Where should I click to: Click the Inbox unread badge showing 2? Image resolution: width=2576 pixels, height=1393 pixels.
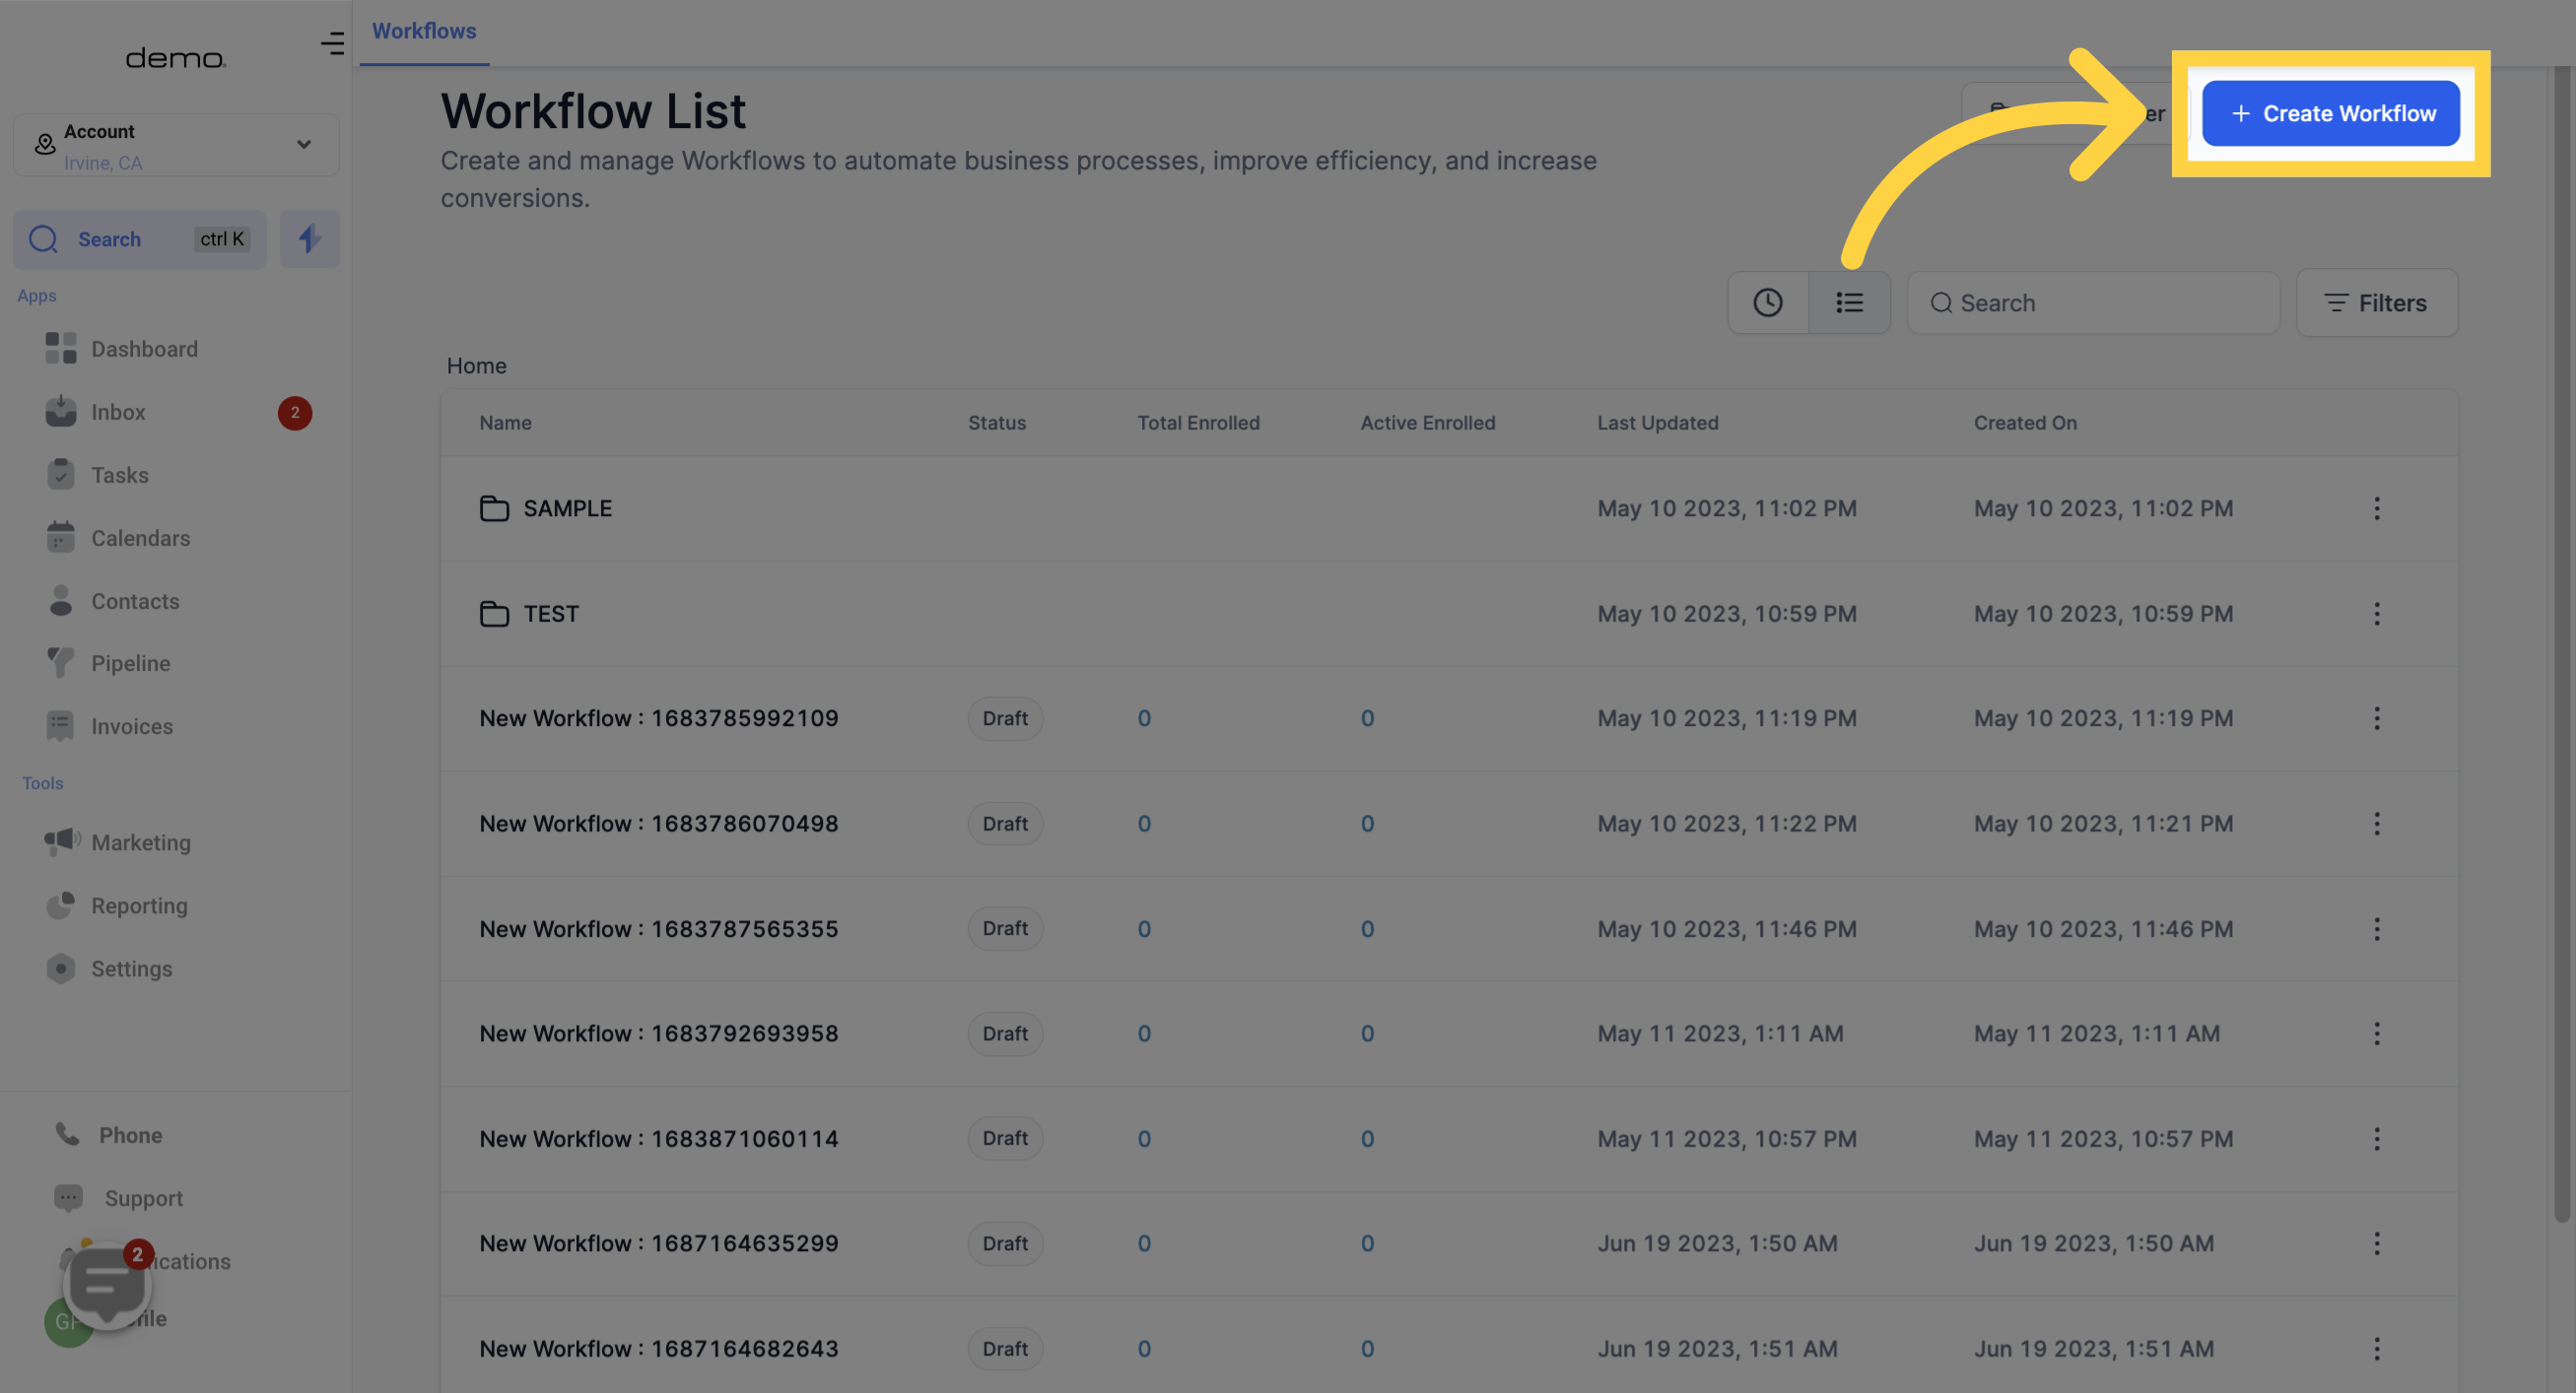coord(294,412)
